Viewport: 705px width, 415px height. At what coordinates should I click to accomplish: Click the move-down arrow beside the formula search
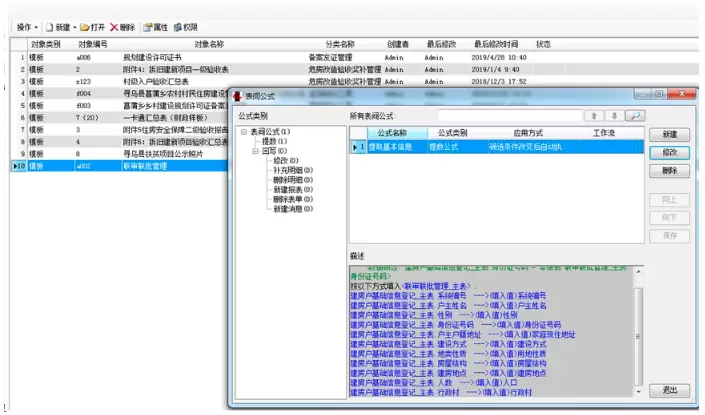[x=615, y=116]
